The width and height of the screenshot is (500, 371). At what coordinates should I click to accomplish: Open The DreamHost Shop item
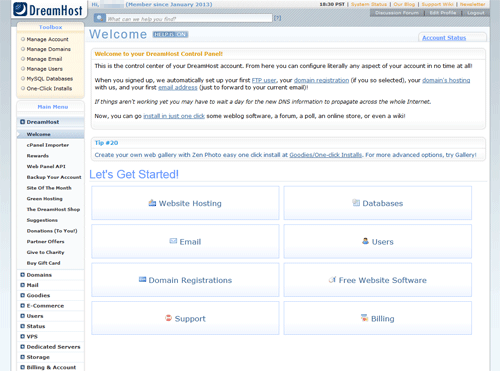[53, 209]
